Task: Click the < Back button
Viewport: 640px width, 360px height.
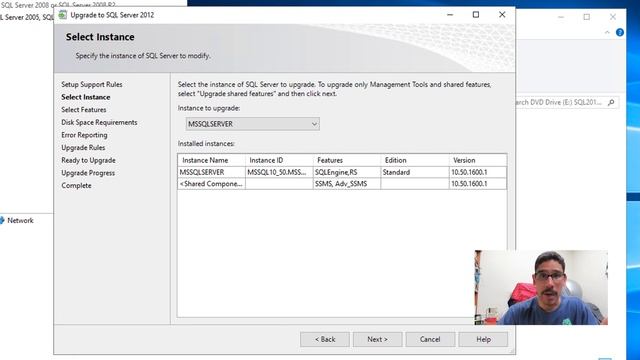Action: coord(325,339)
